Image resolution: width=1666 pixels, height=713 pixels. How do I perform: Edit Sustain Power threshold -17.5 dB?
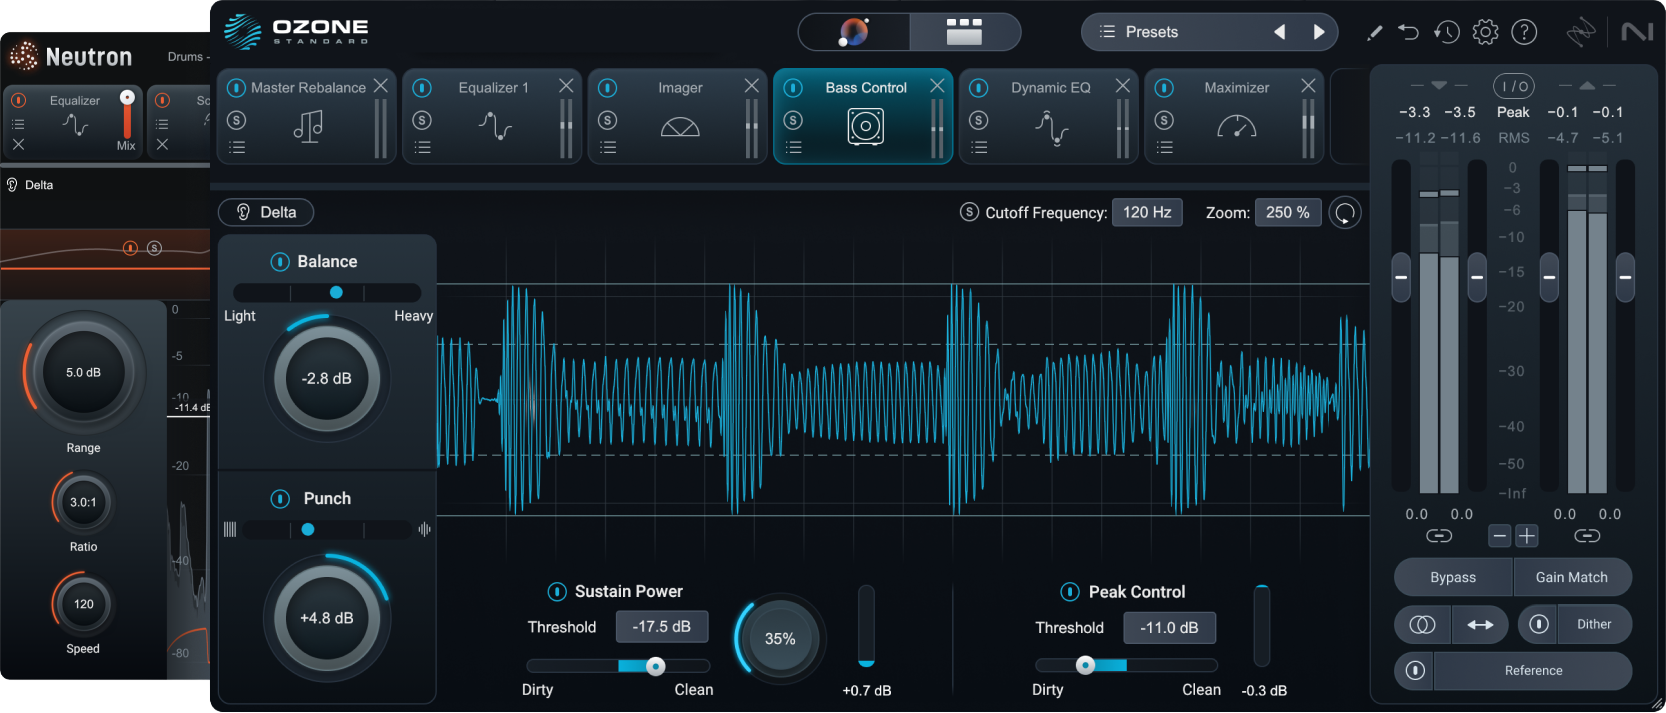[x=661, y=627]
